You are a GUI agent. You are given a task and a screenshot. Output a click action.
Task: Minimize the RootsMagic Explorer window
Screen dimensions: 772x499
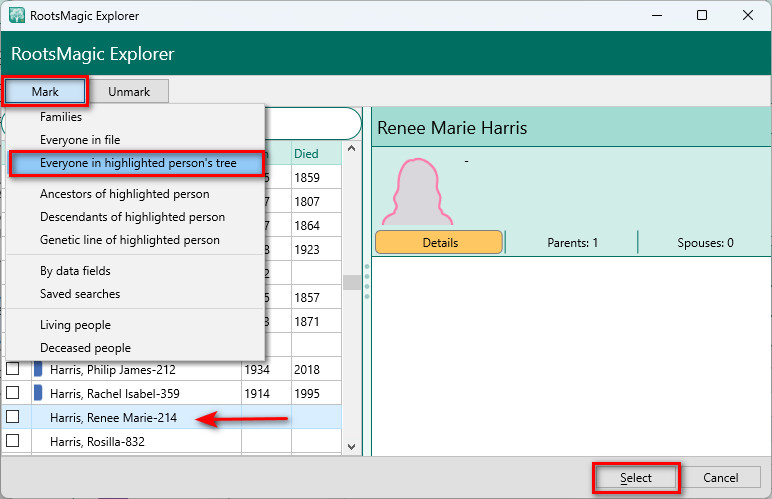[x=657, y=15]
